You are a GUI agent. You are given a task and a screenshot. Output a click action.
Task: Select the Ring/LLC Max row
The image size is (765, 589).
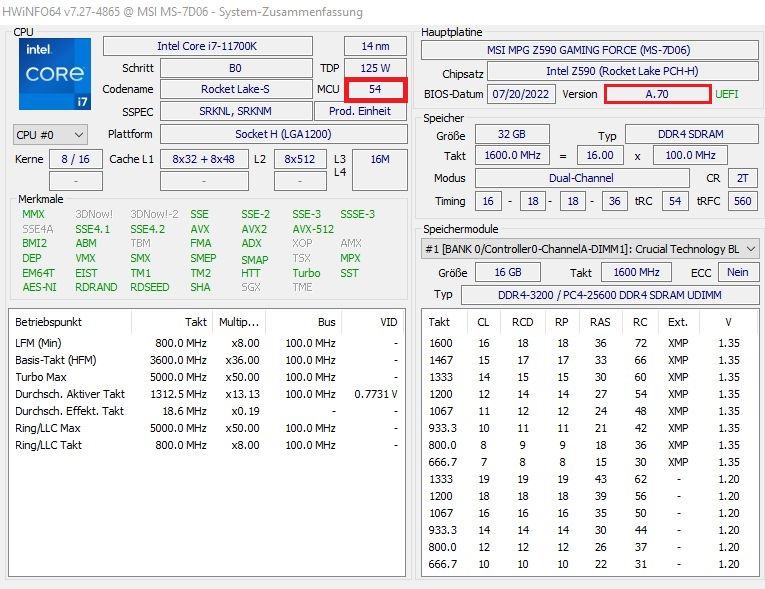click(207, 428)
